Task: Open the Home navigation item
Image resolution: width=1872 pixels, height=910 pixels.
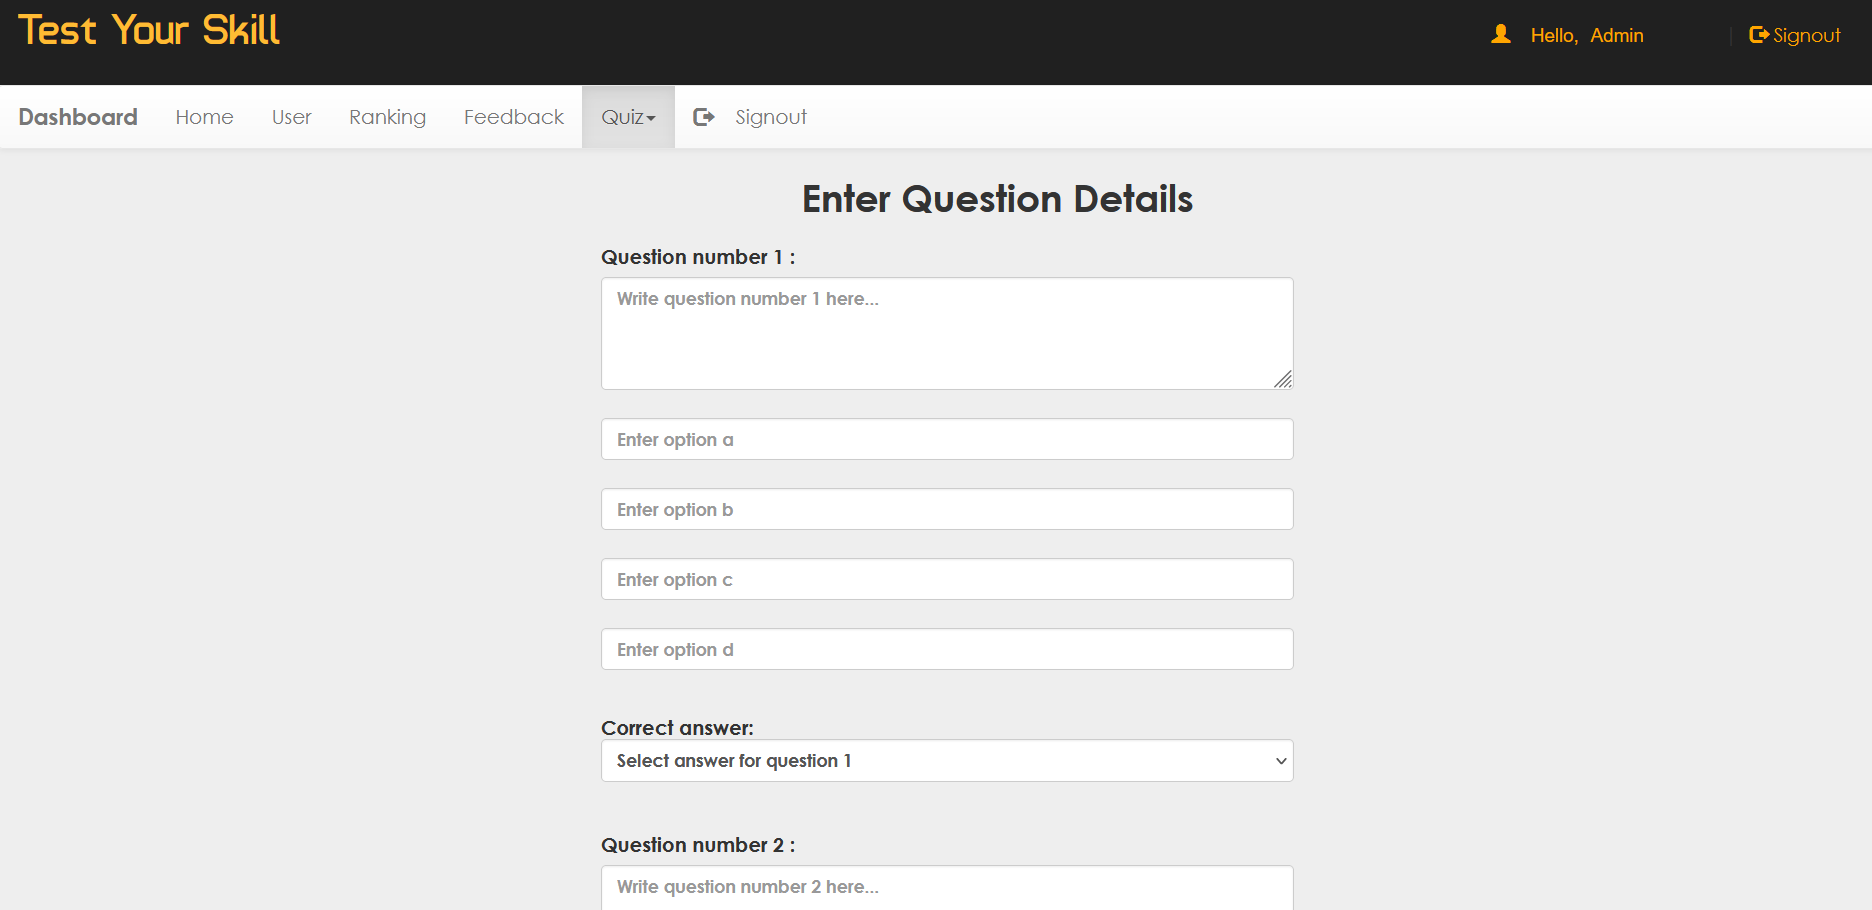Action: point(204,117)
